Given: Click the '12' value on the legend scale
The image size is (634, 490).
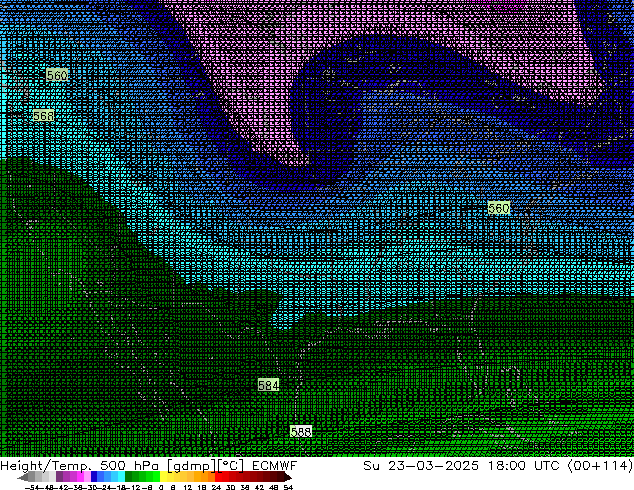Looking at the screenshot, I should tap(188, 487).
